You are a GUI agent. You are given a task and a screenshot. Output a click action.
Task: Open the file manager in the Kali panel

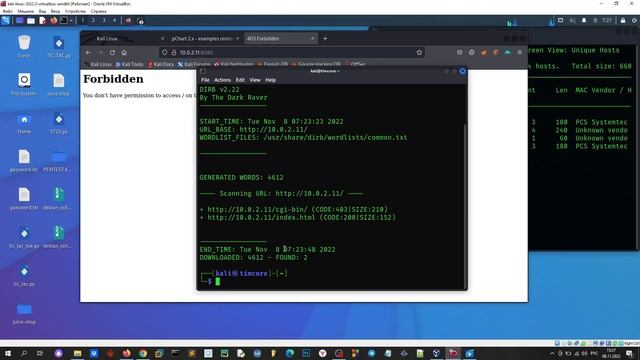(x=31, y=20)
